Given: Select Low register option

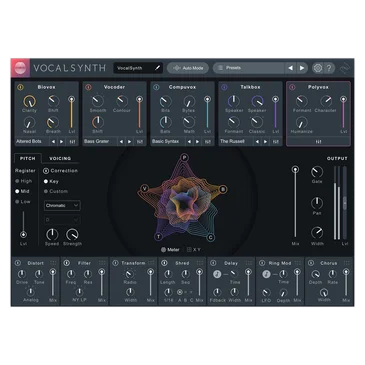Looking at the screenshot, I should click(x=23, y=202).
